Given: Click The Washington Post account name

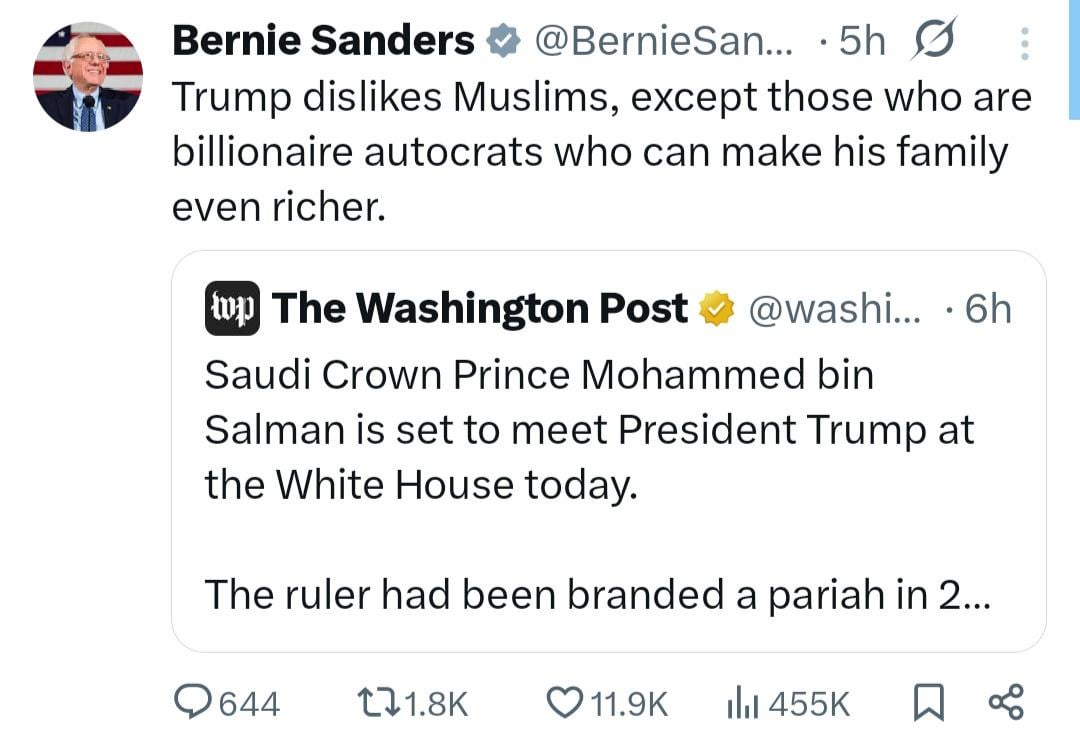Looking at the screenshot, I should (x=479, y=309).
